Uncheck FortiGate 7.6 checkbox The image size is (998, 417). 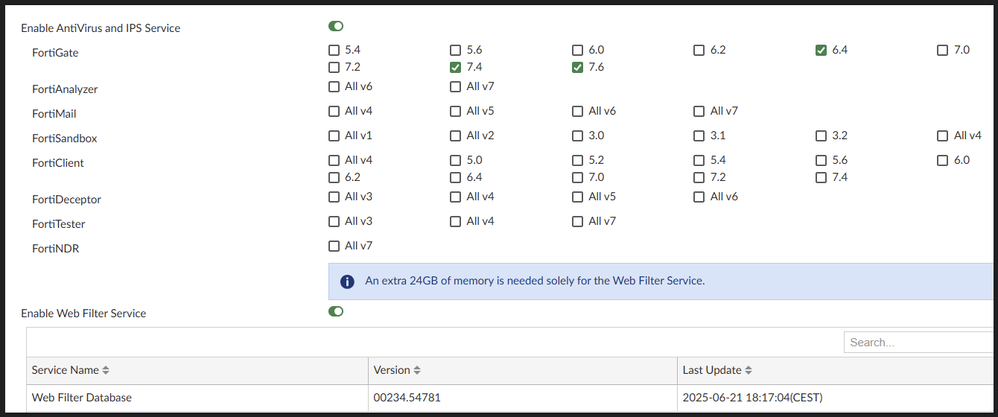click(x=578, y=68)
